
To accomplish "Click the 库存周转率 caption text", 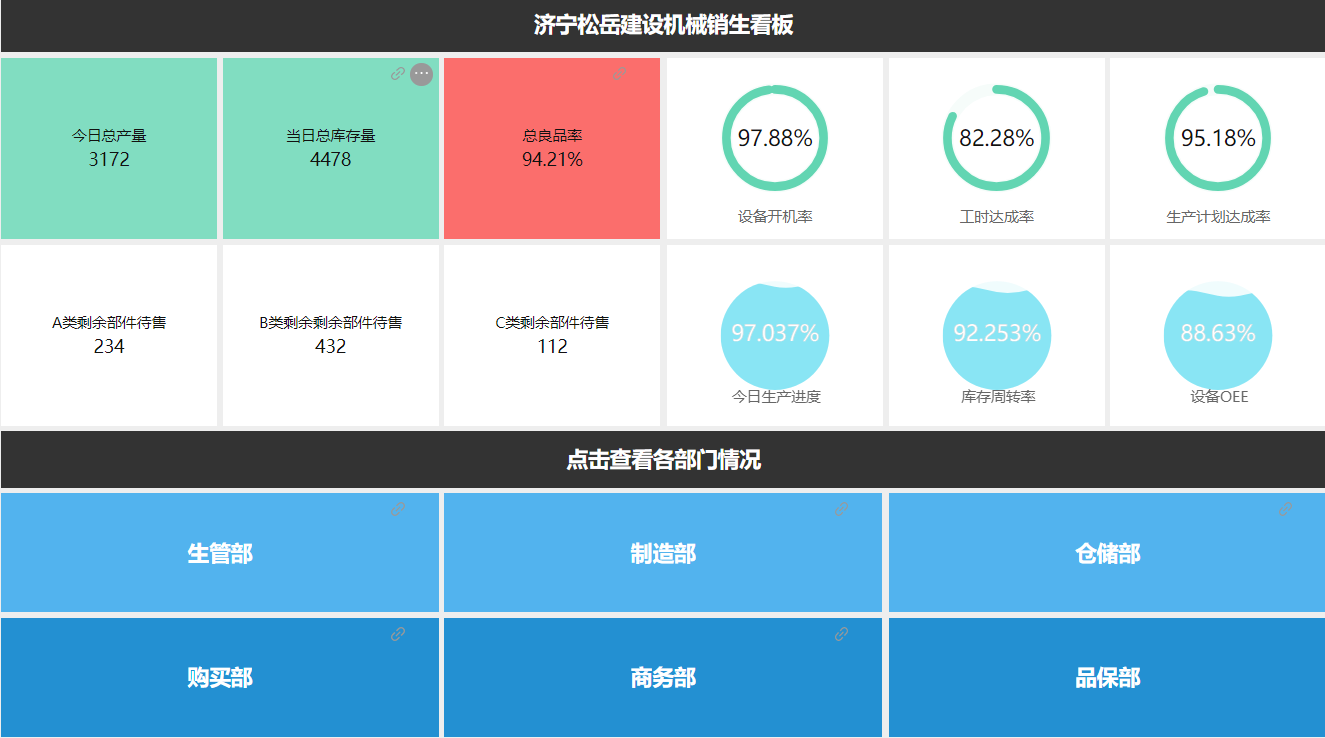I will pyautogui.click(x=997, y=397).
